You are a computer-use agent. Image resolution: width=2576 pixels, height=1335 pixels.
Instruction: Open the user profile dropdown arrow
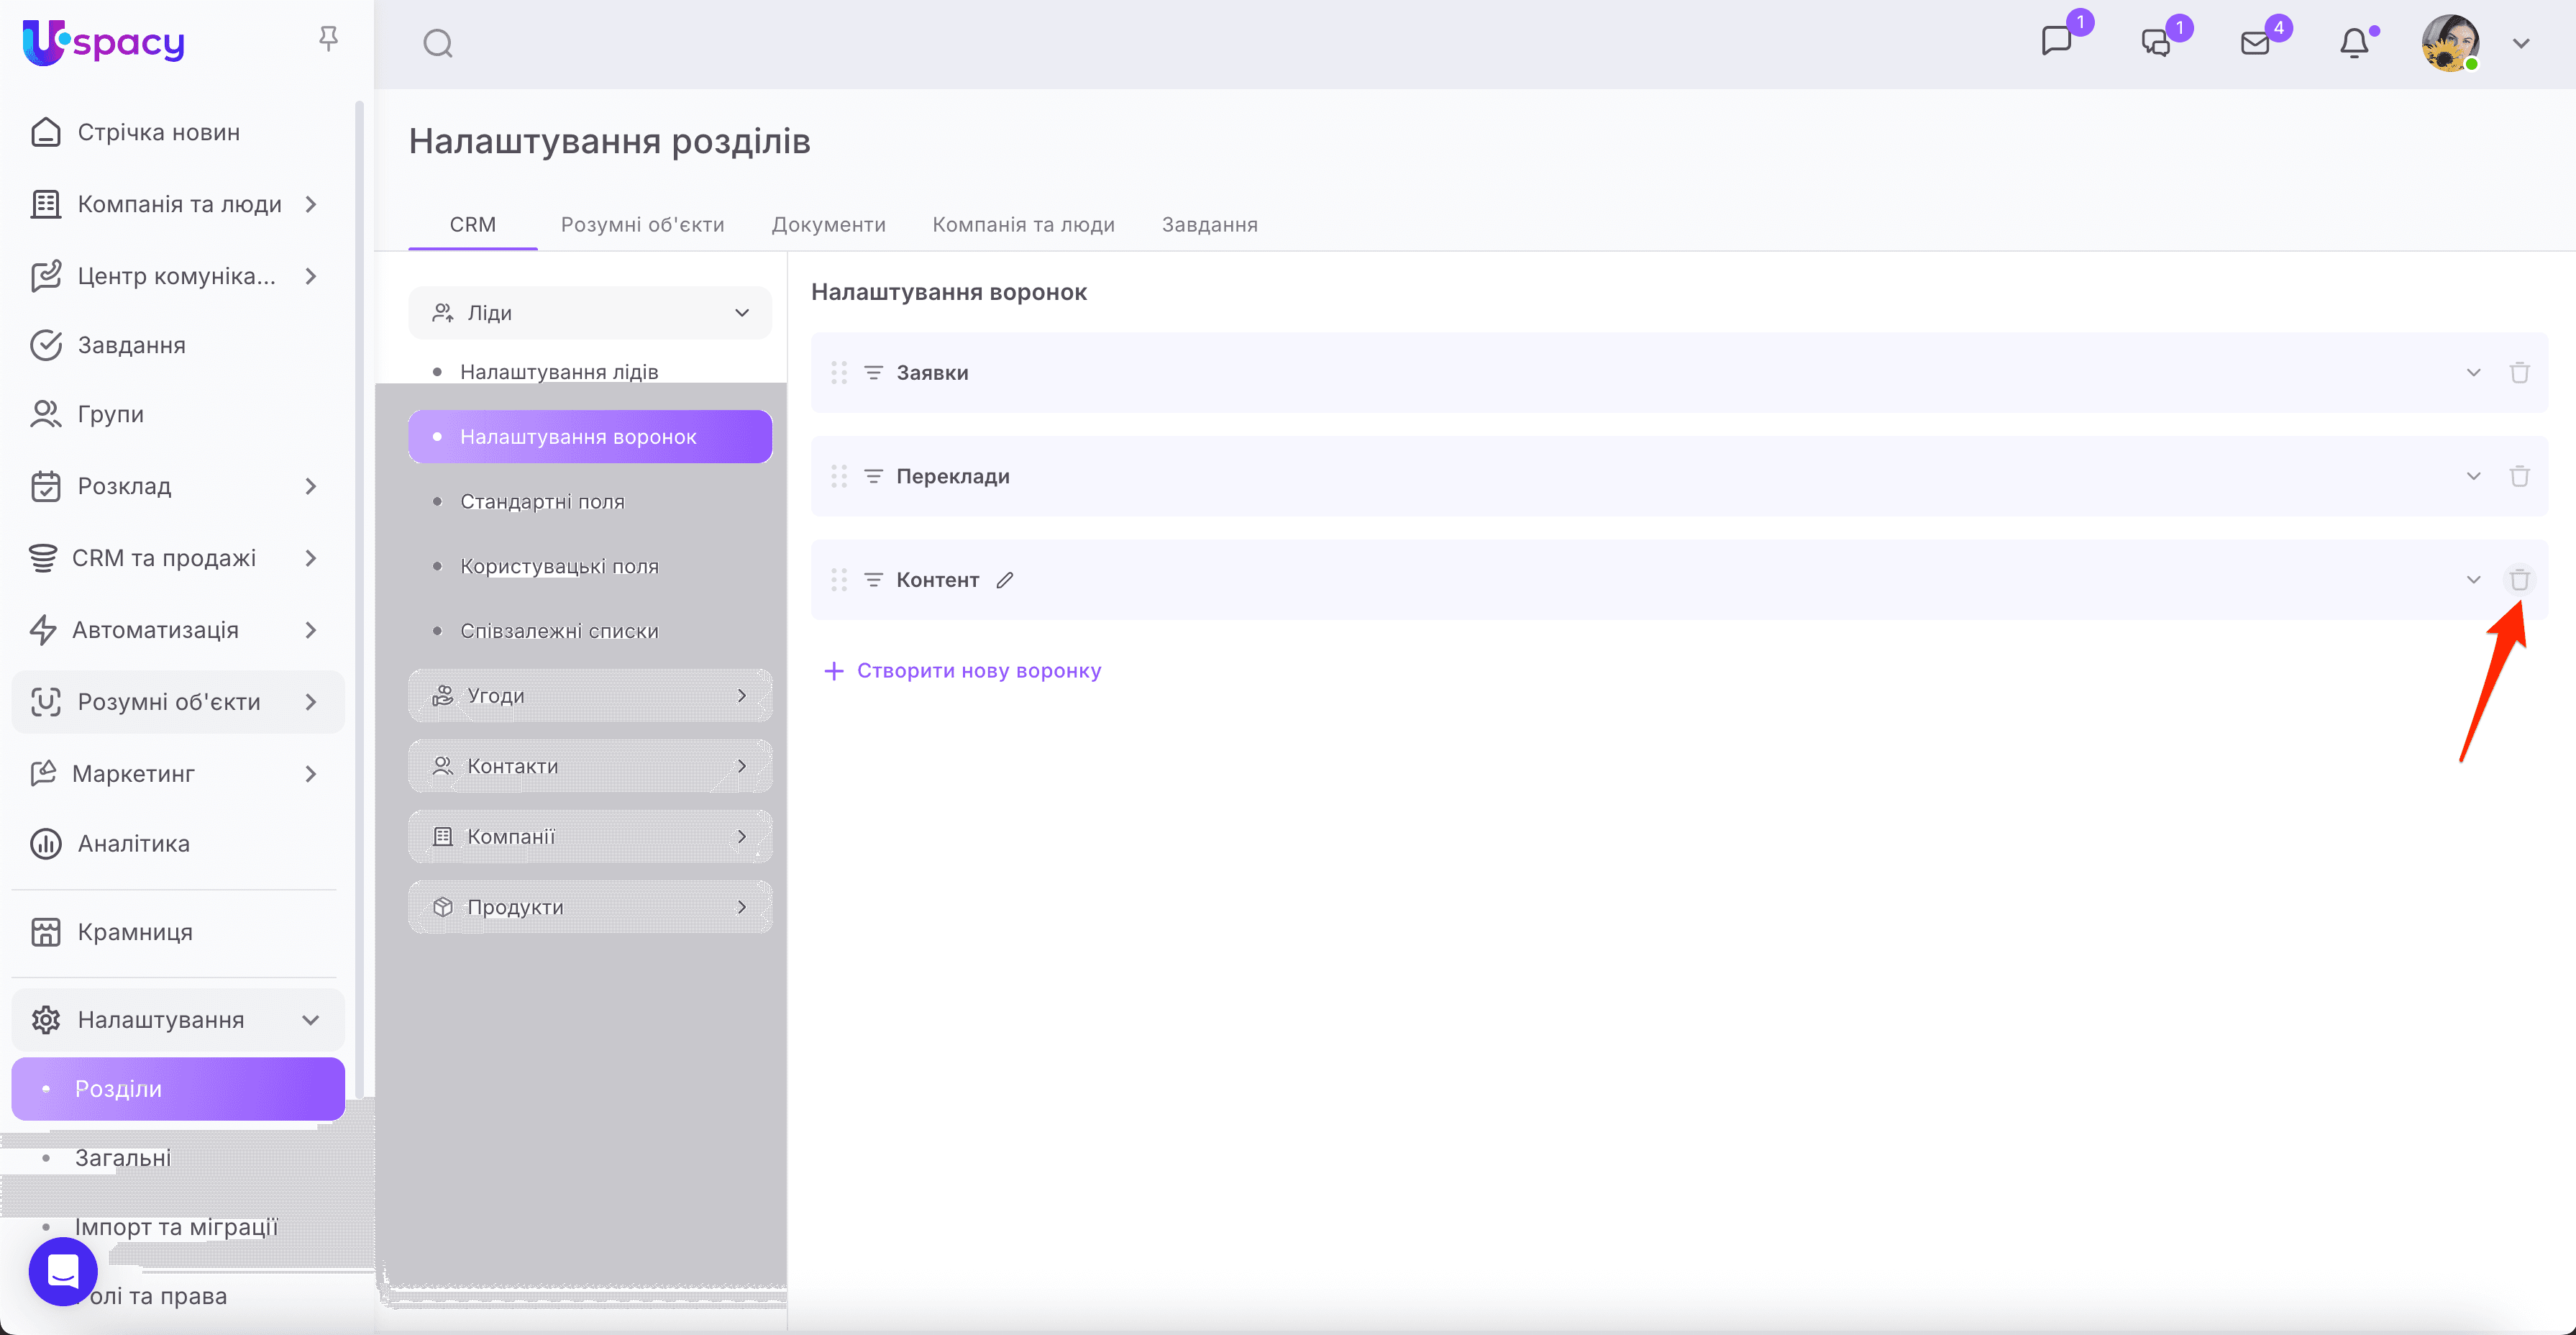click(2521, 44)
